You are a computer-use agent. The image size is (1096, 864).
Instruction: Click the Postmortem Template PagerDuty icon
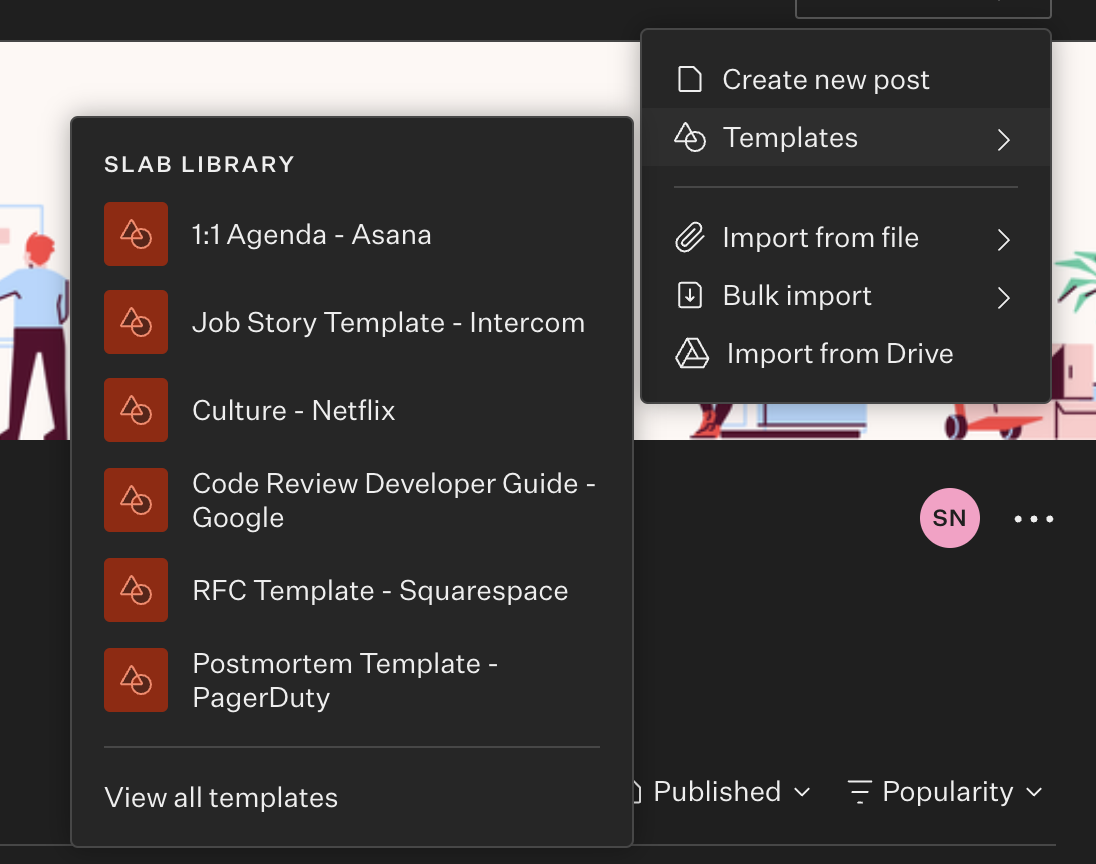click(136, 680)
